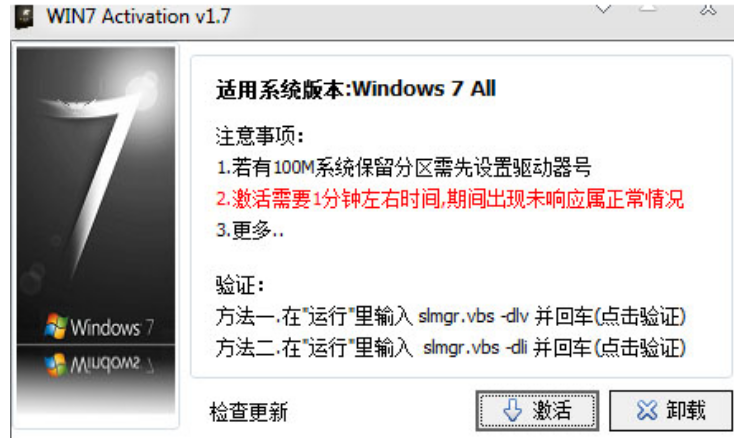The image size is (734, 438).
Task: Click the 检查更新 check update link
Action: point(249,412)
